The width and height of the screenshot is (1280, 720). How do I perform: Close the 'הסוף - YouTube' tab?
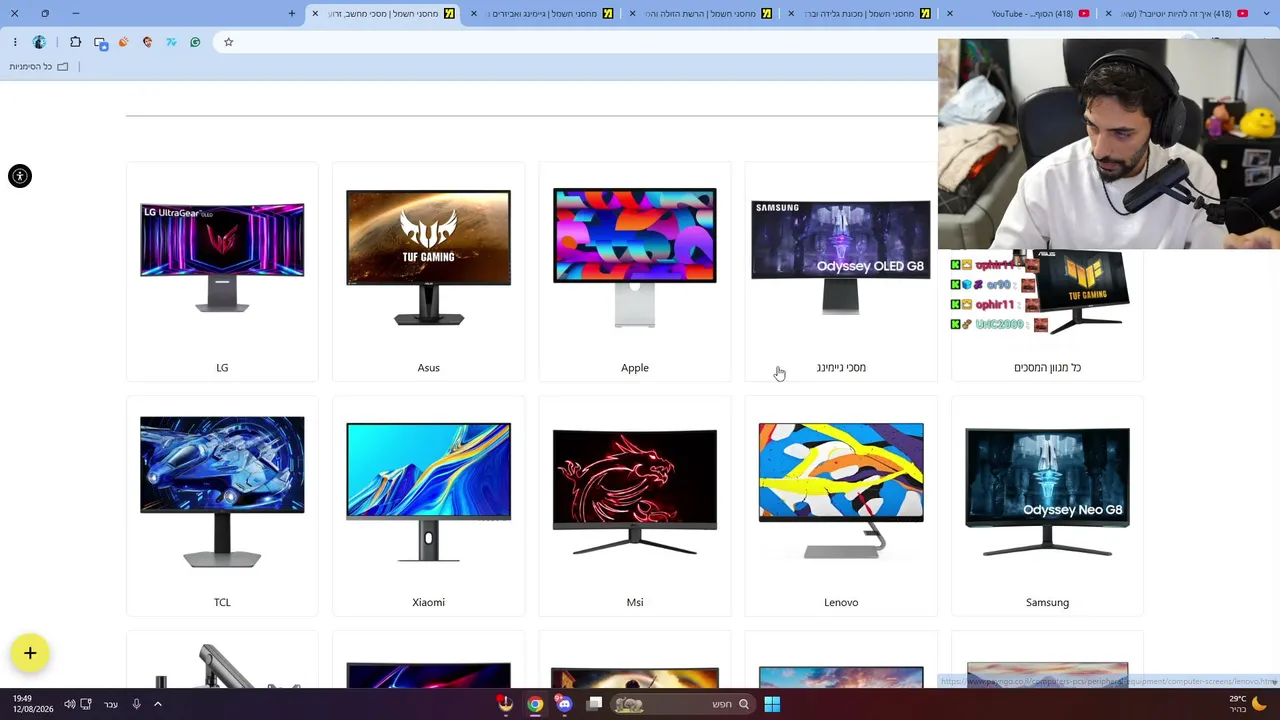point(949,13)
